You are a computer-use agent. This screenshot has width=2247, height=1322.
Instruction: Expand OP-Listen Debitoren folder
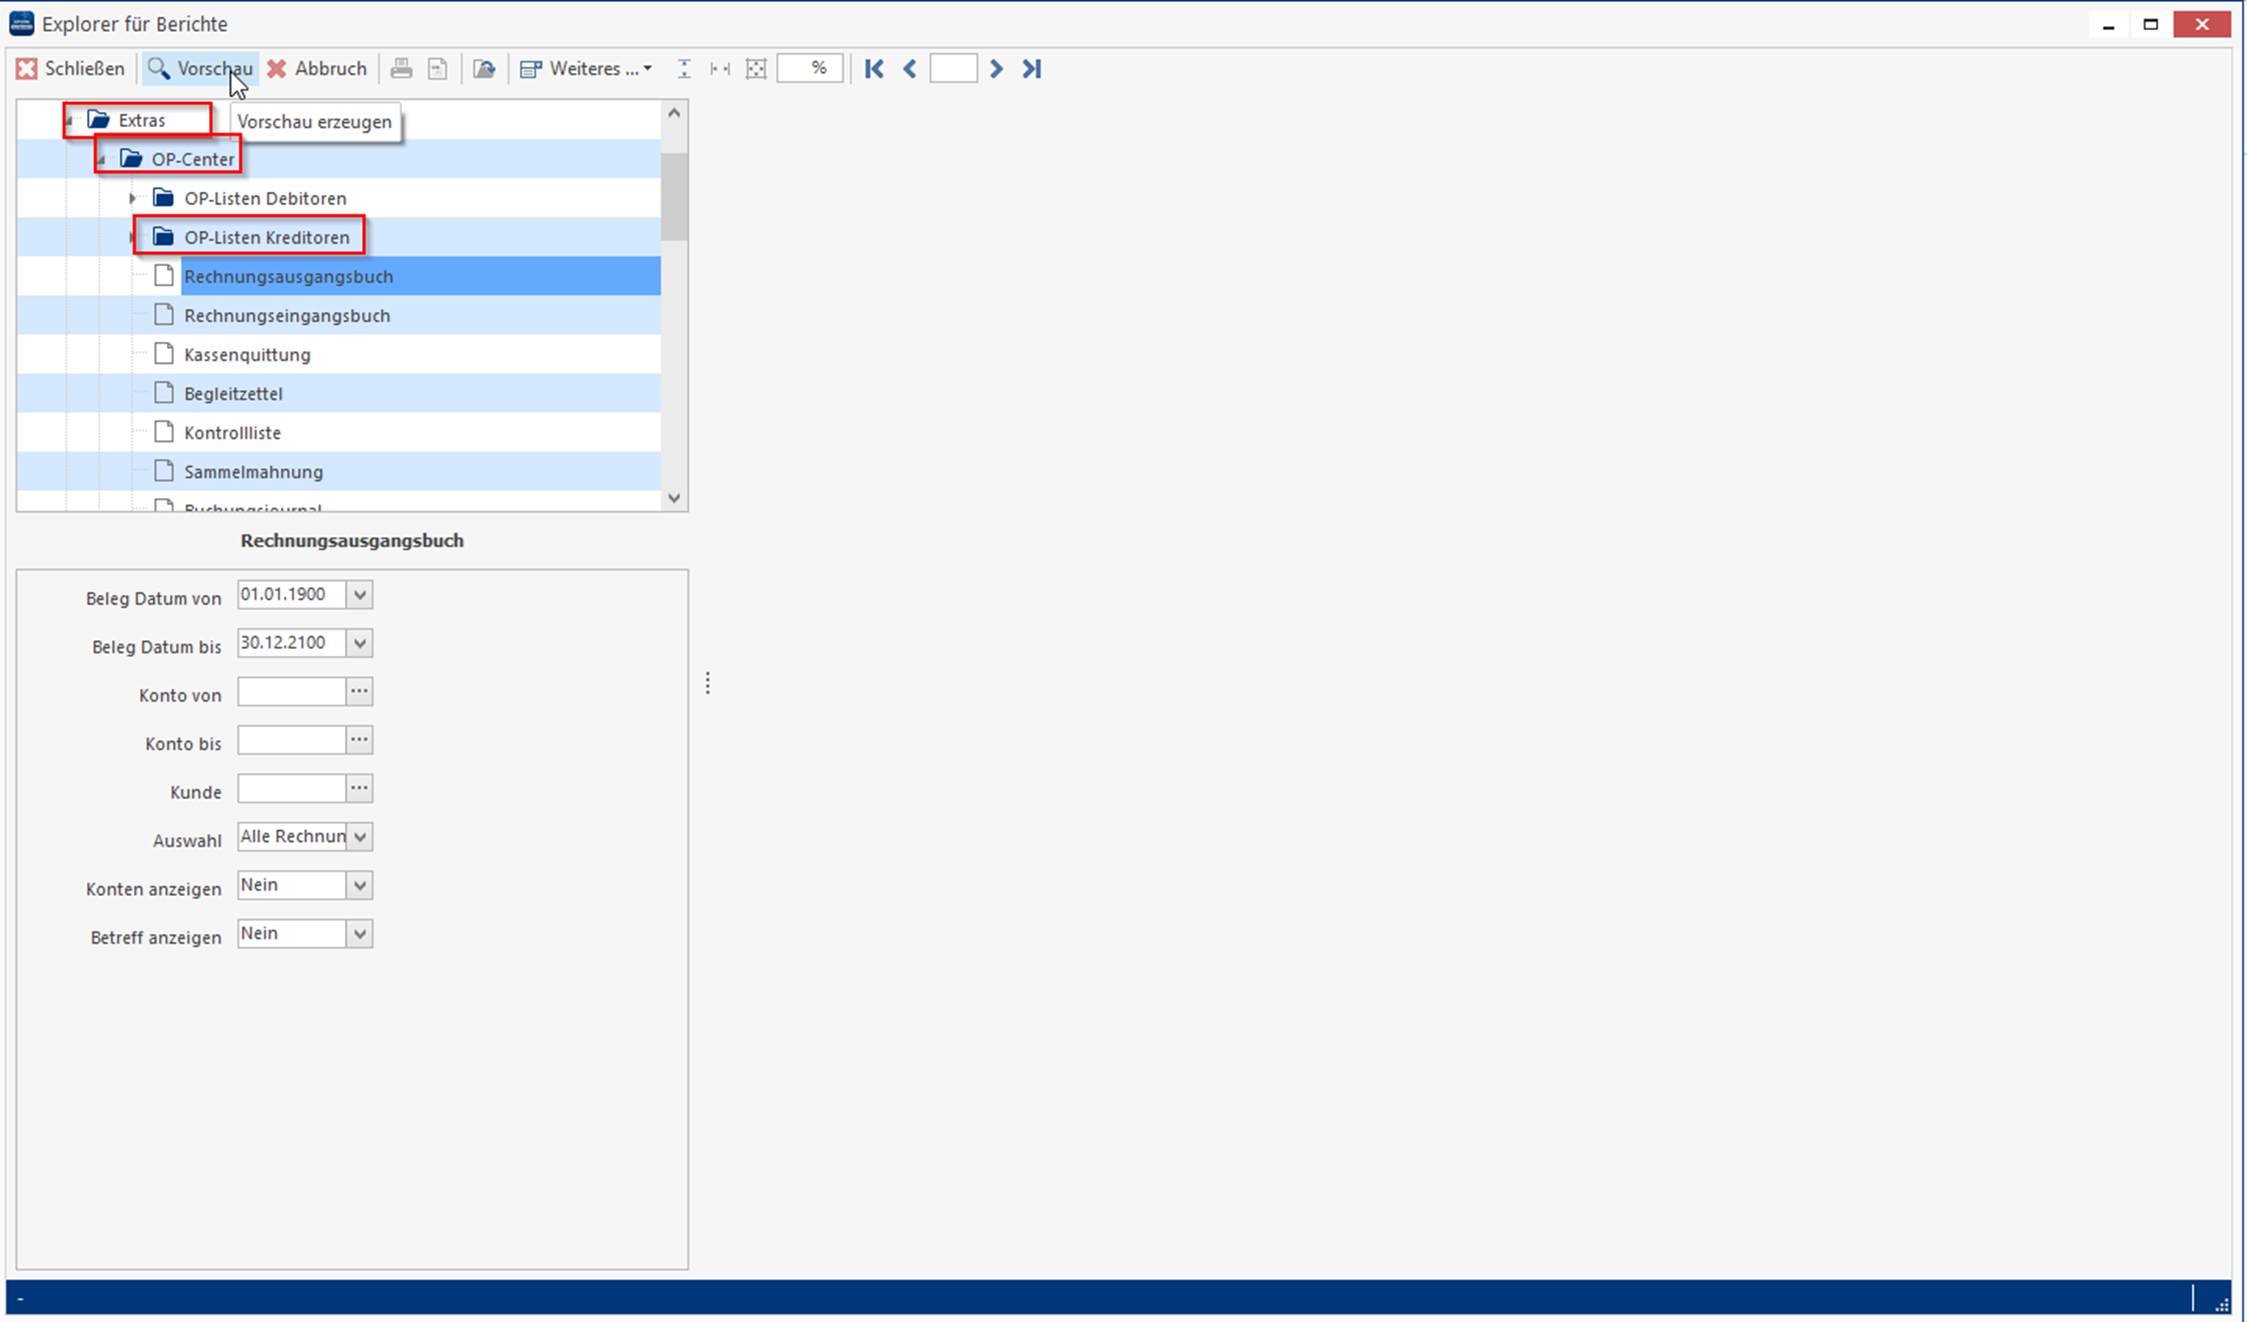coord(133,198)
